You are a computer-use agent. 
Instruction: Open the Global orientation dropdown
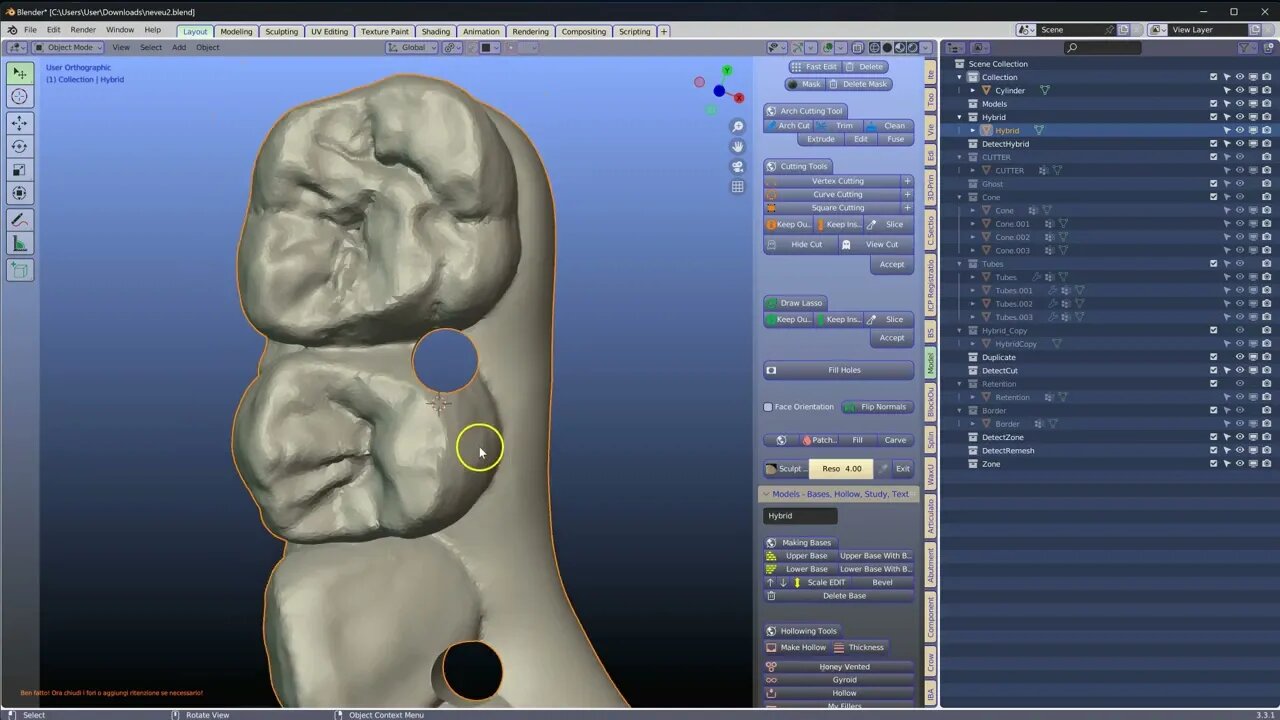pos(413,47)
